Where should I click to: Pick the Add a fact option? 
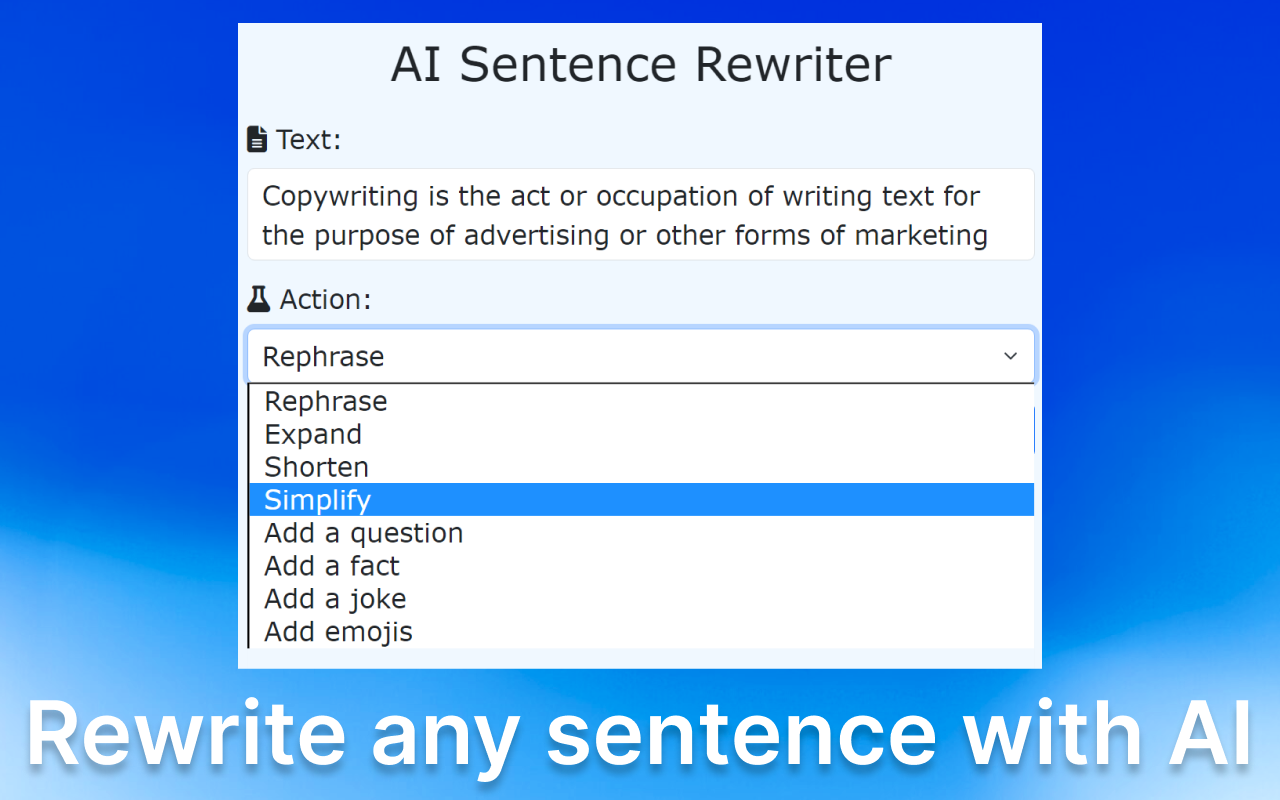coord(331,565)
